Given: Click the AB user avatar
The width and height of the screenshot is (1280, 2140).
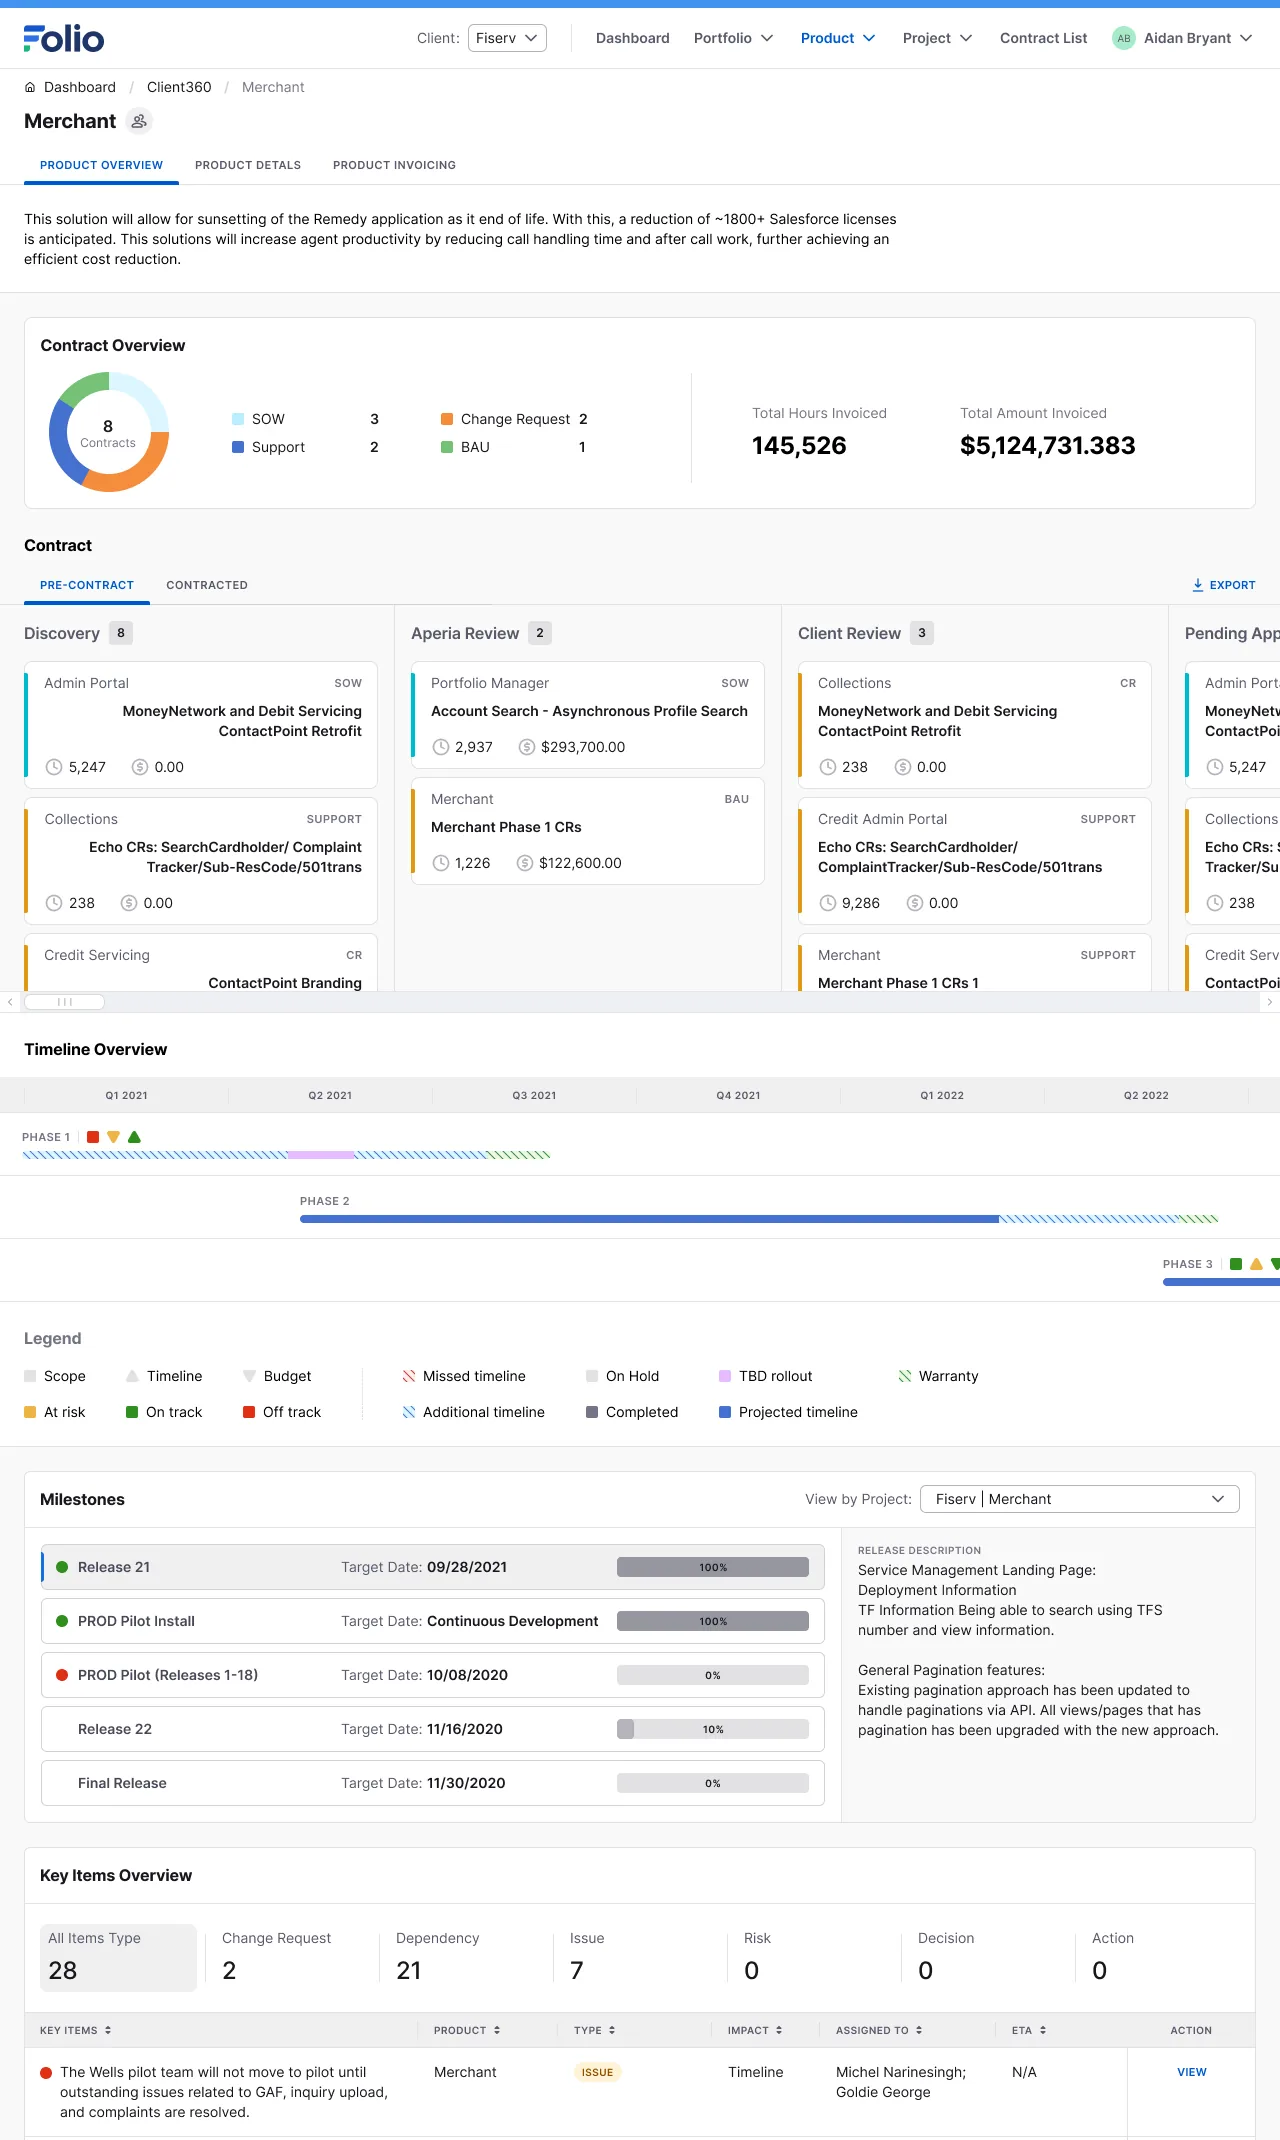Looking at the screenshot, I should point(1124,38).
